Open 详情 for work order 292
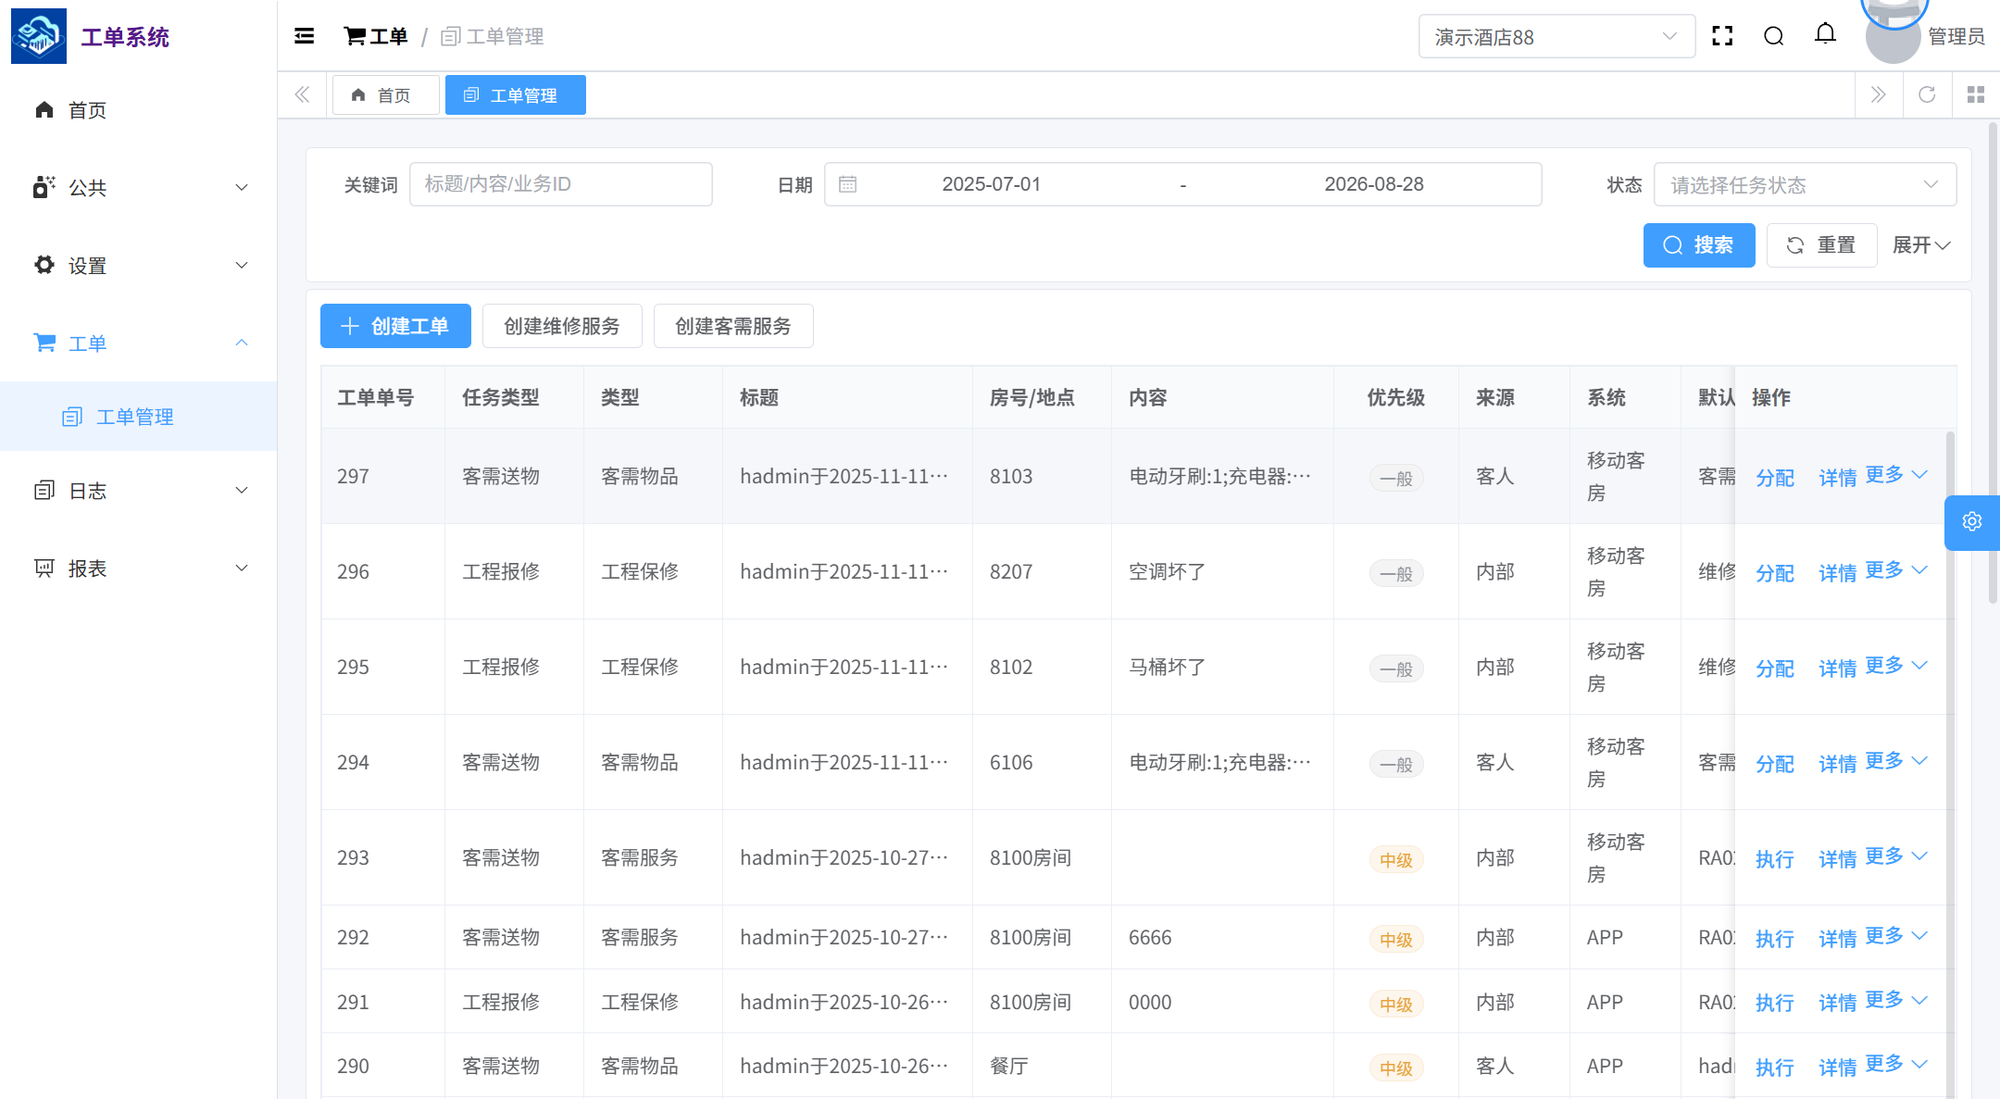The image size is (2000, 1099). (1837, 938)
